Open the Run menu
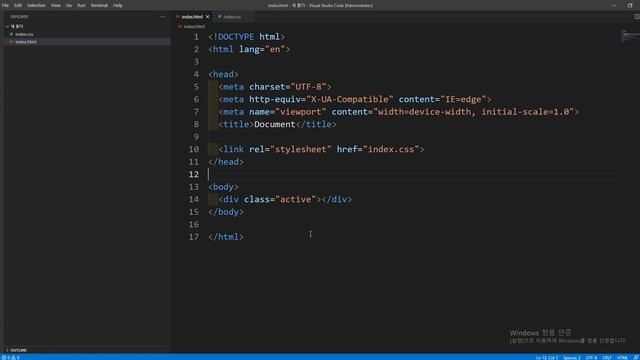 coord(81,5)
